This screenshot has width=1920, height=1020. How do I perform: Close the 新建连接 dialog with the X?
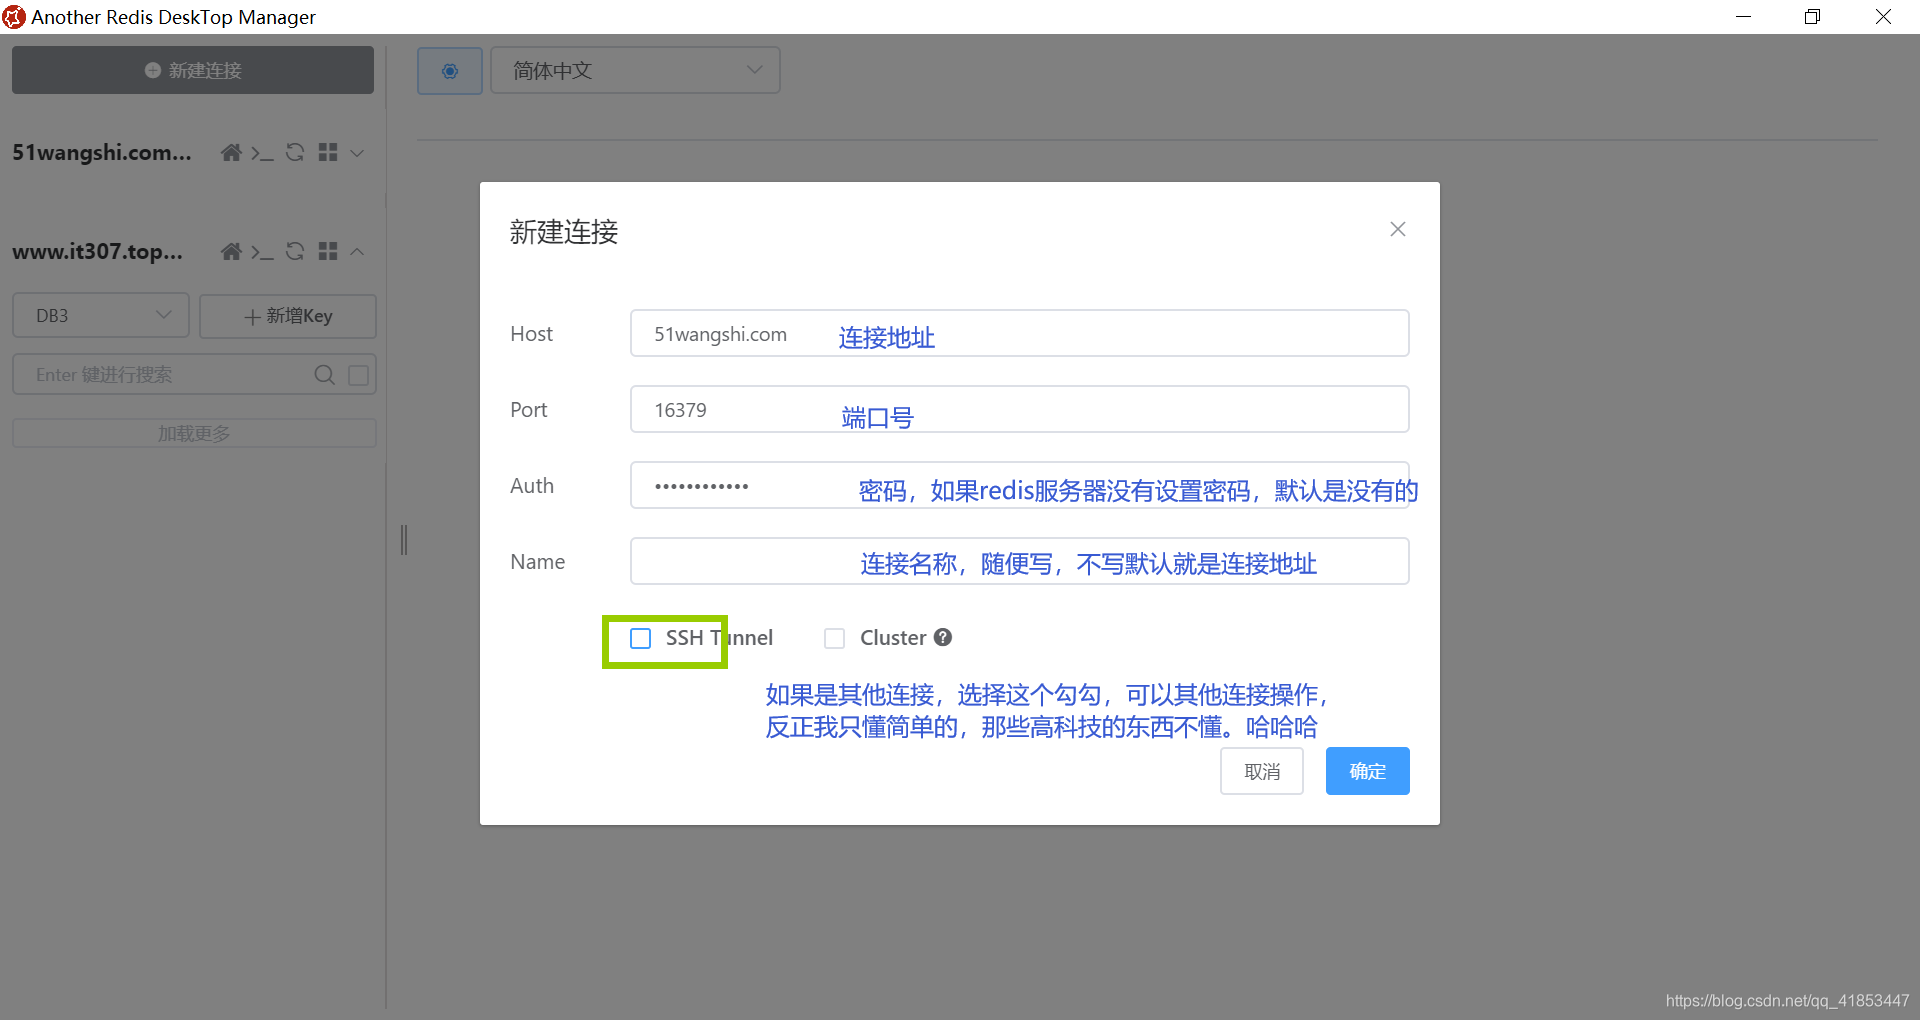(x=1398, y=230)
